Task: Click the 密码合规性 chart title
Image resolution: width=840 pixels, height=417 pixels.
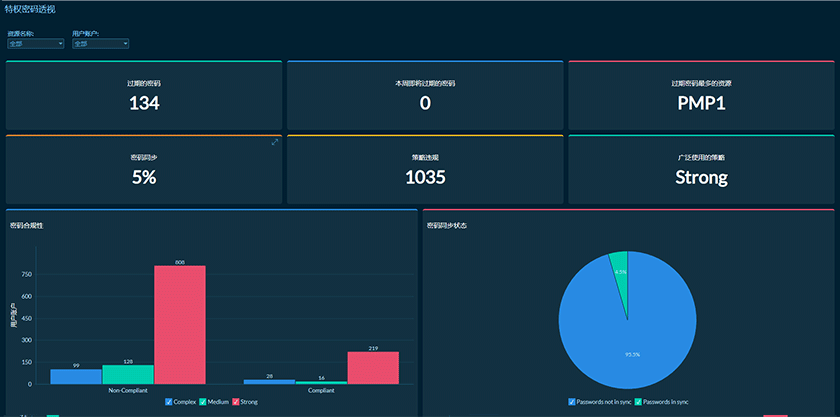Action: click(27, 226)
